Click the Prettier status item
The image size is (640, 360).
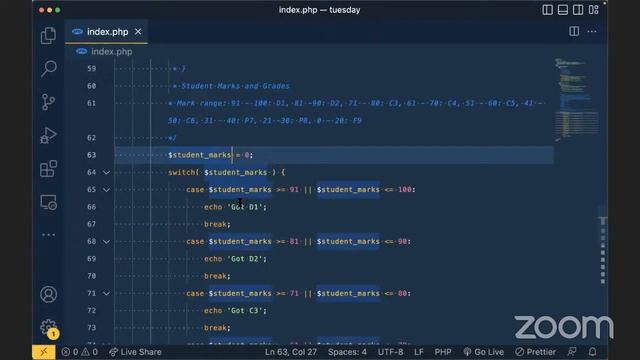(x=536, y=352)
